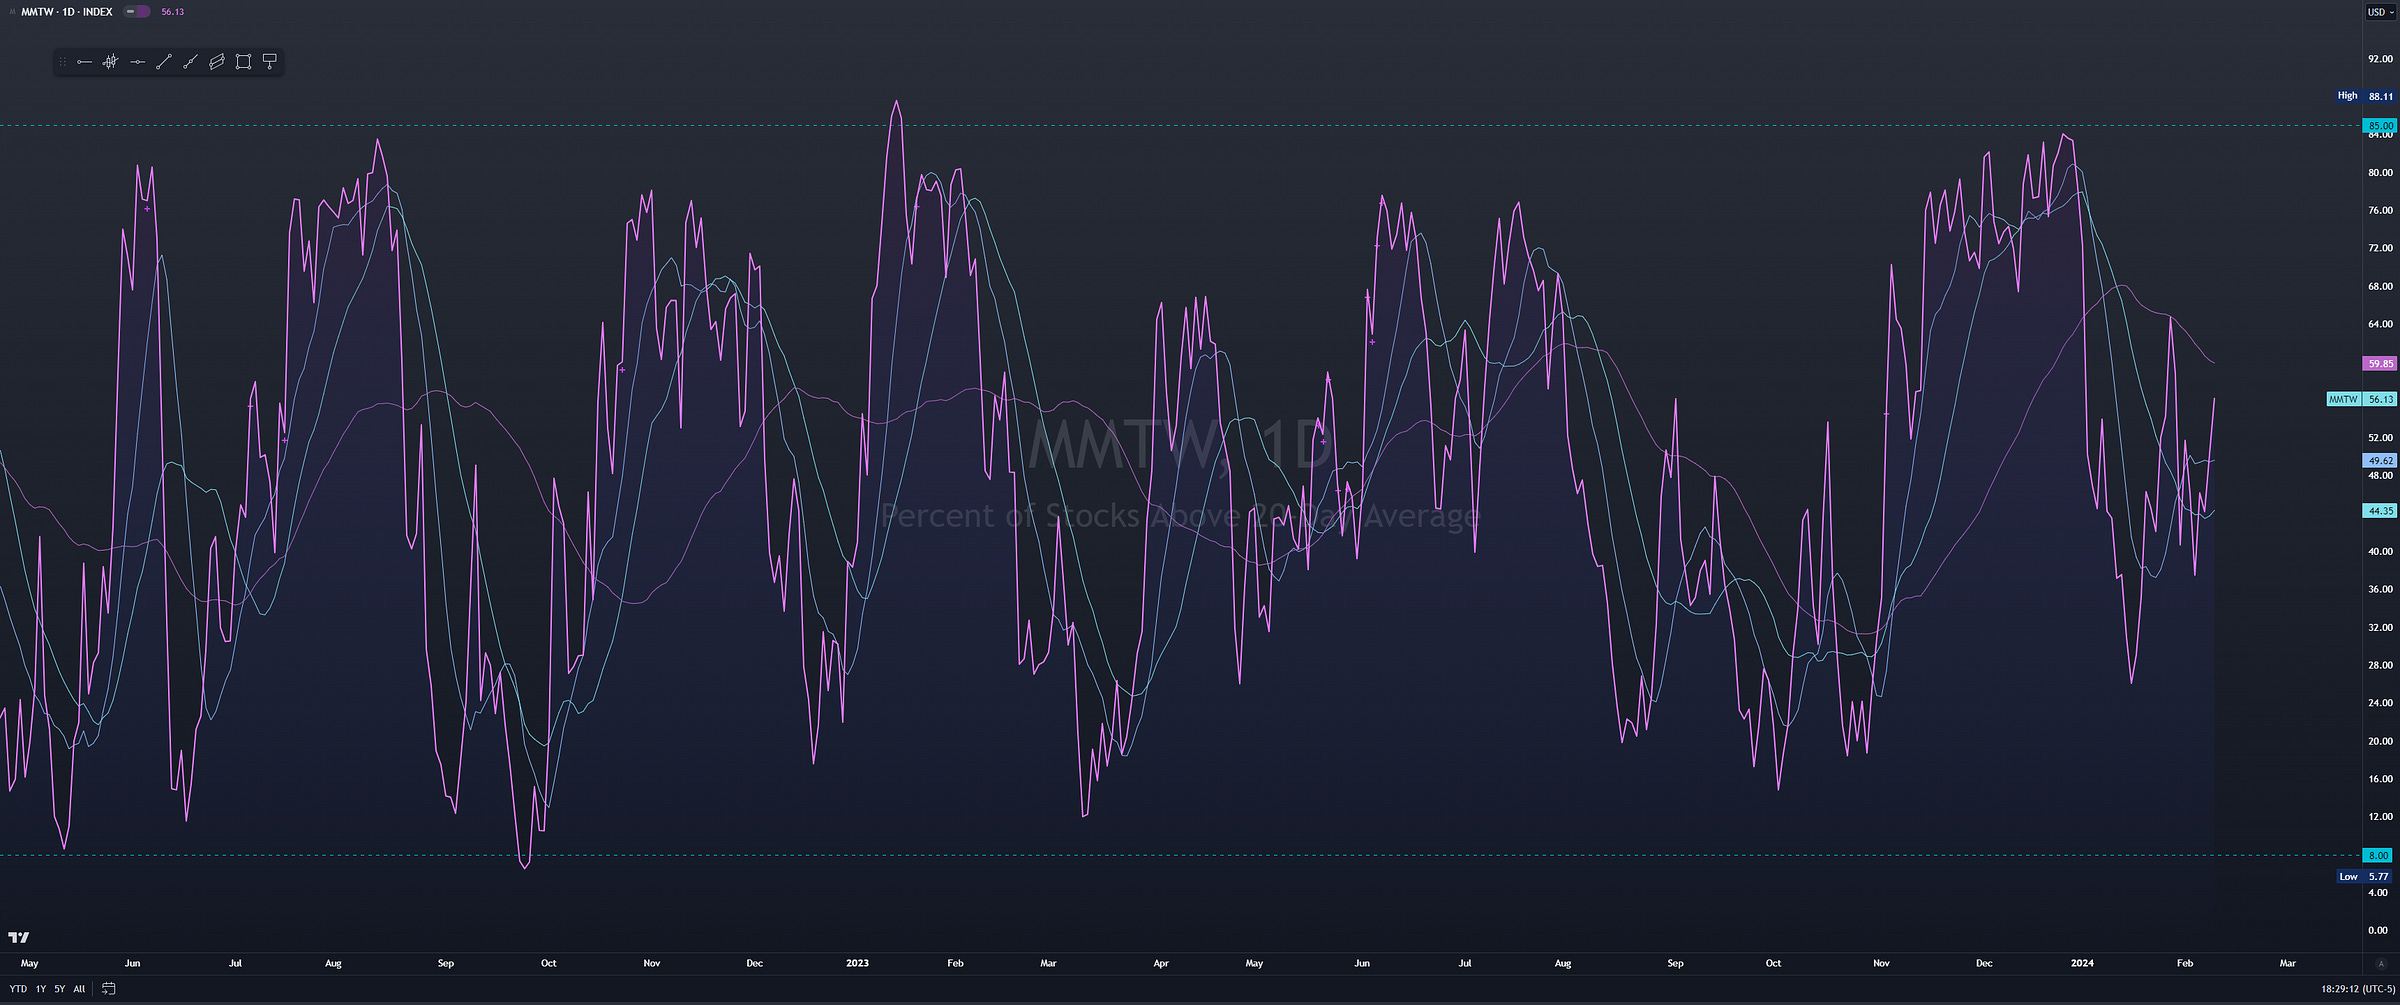Select the rectangle drawing tool

[243, 62]
